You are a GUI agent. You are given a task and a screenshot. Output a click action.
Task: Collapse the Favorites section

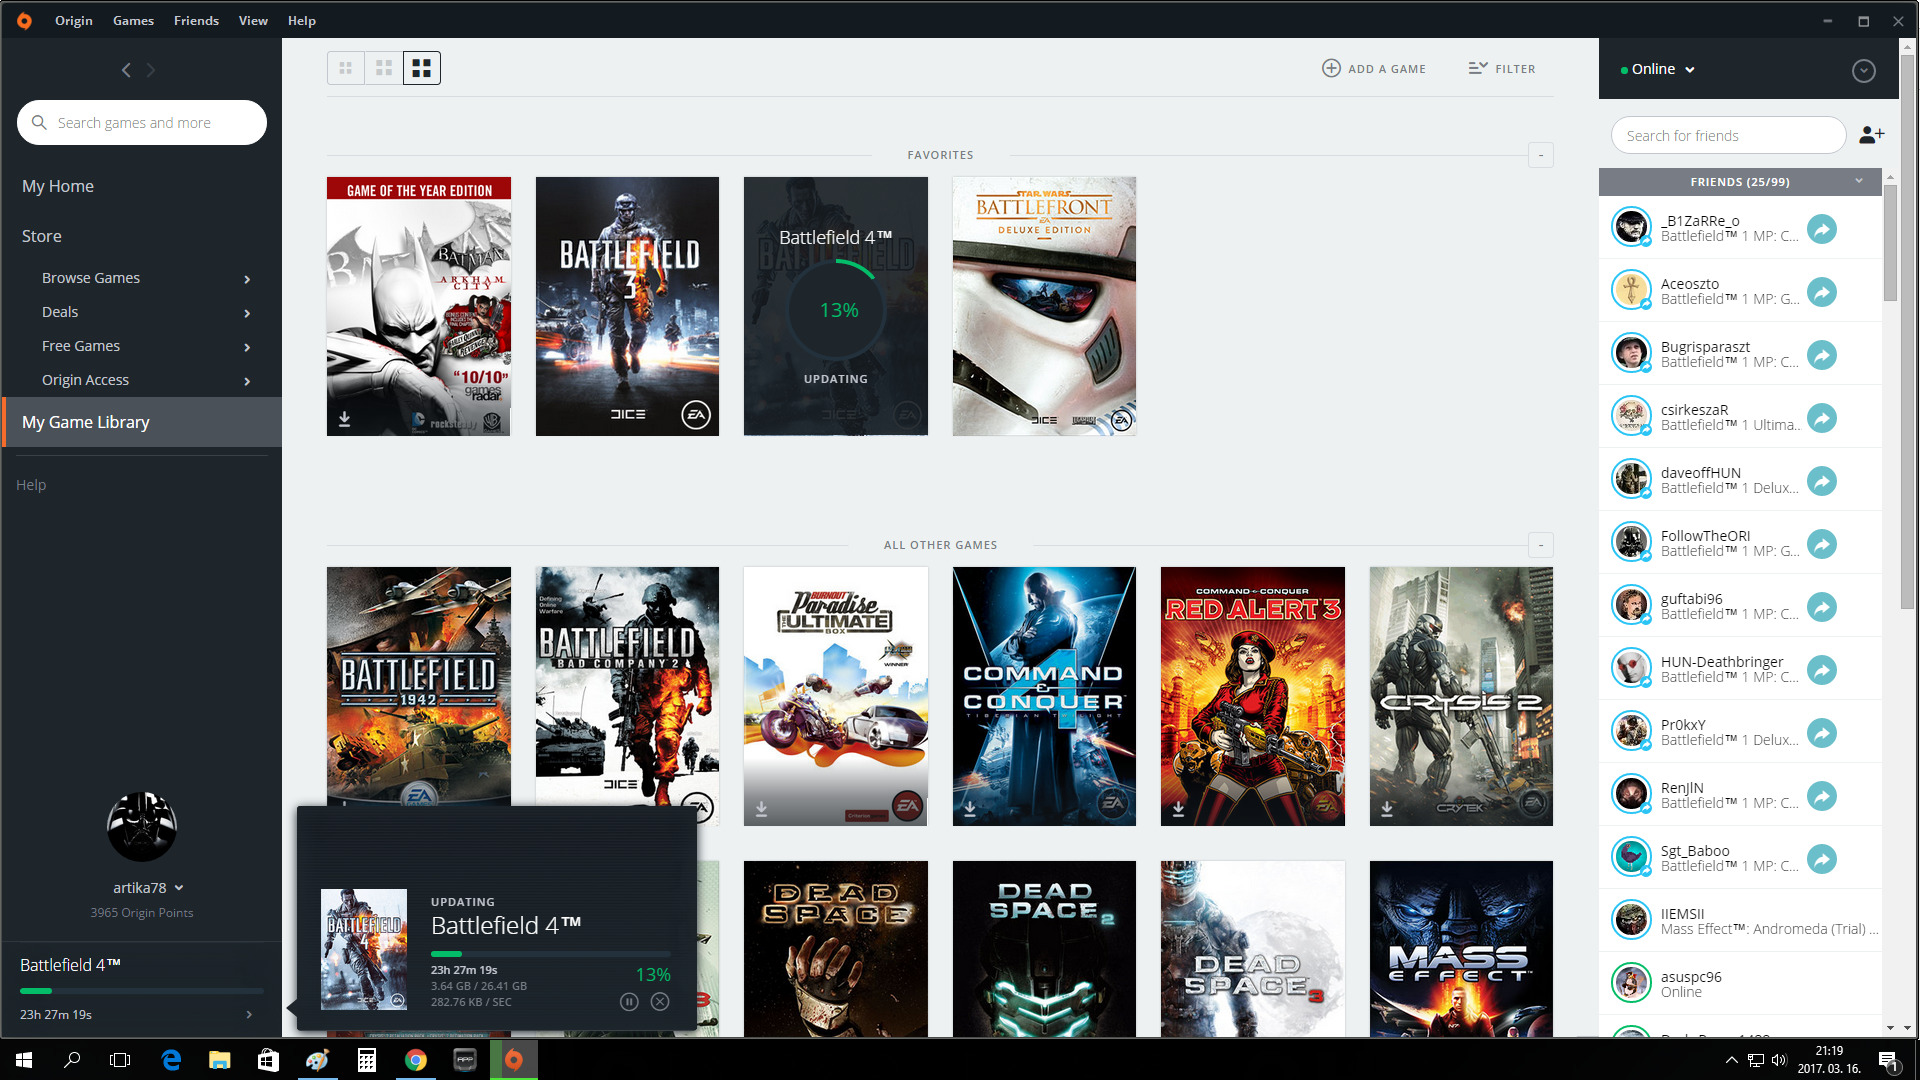pyautogui.click(x=1541, y=155)
